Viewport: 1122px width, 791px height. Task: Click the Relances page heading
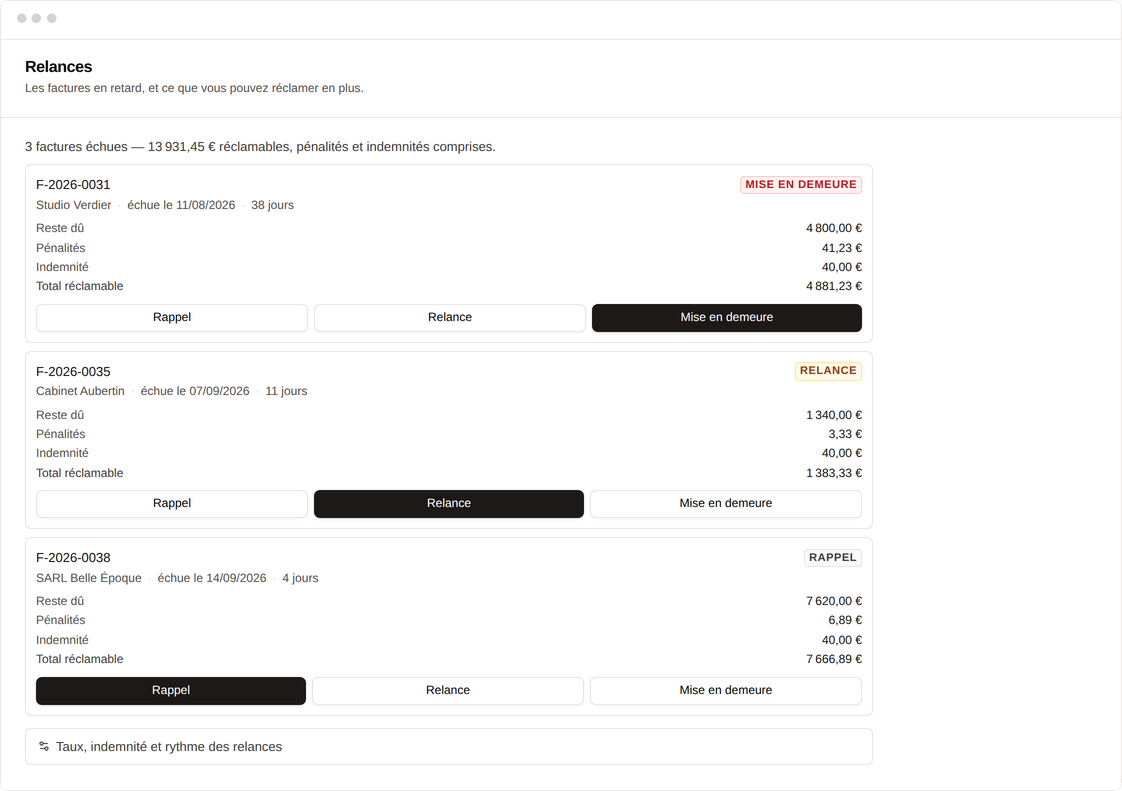[x=59, y=67]
